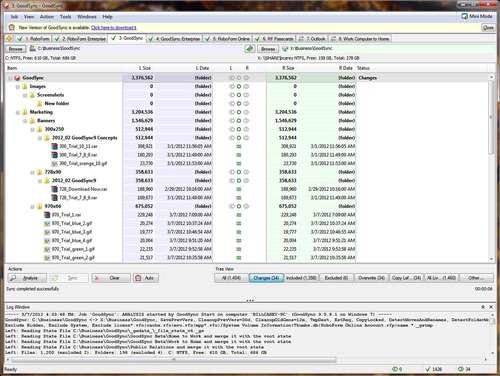Click the right folder Browse button

tap(268, 49)
